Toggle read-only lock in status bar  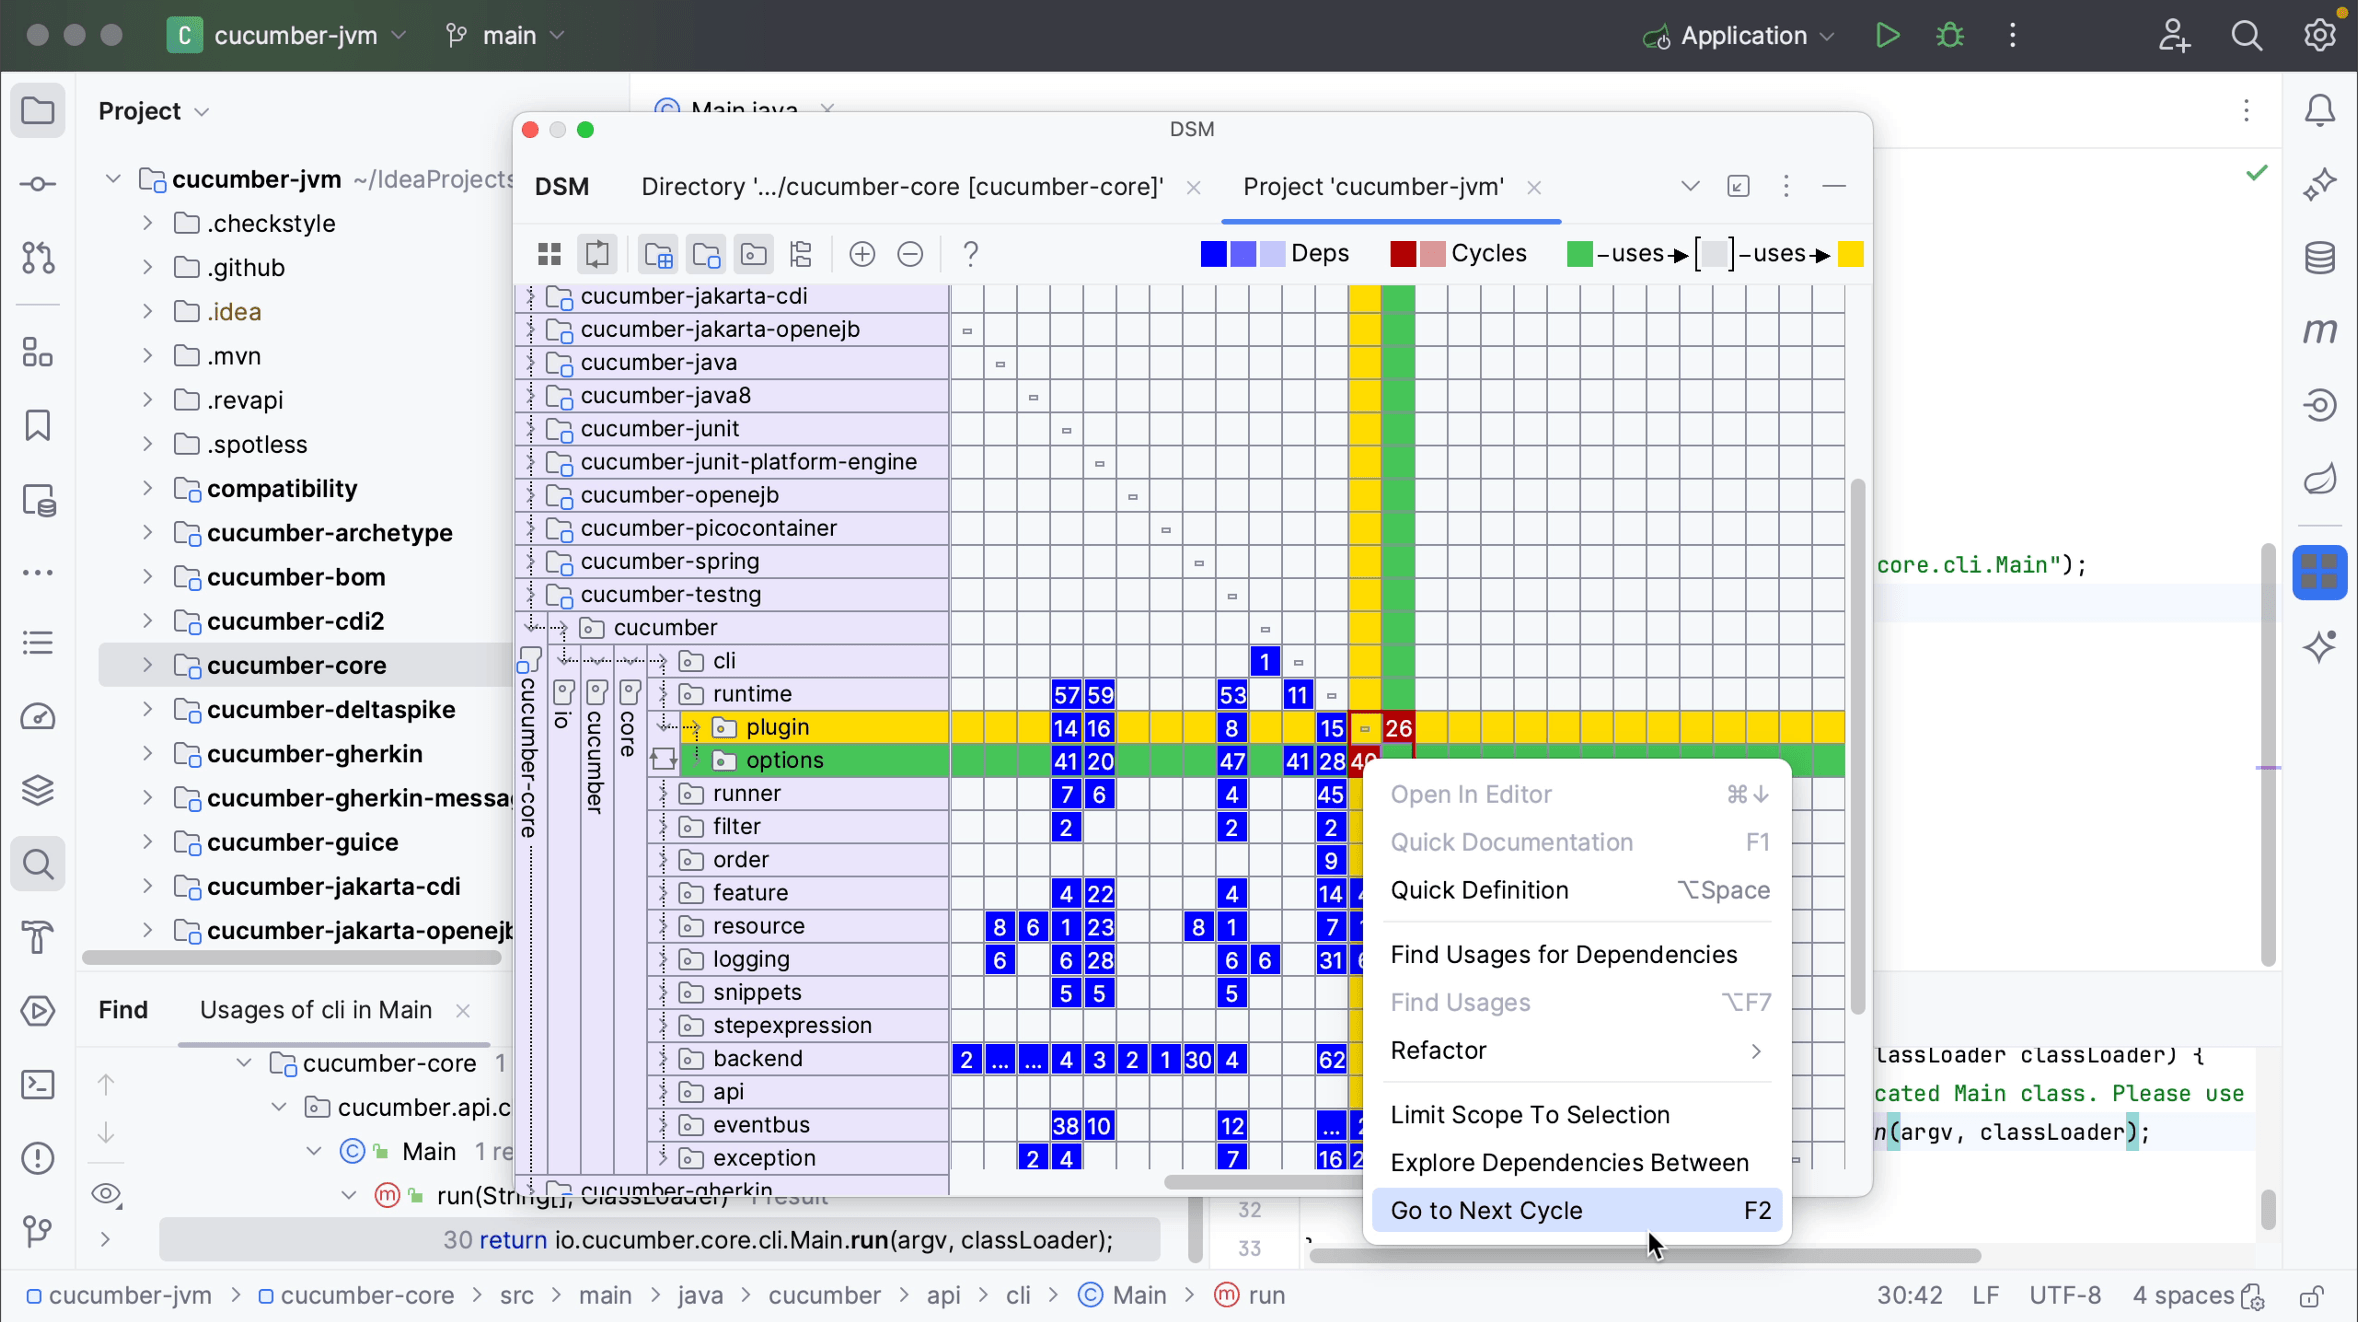click(x=2310, y=1296)
